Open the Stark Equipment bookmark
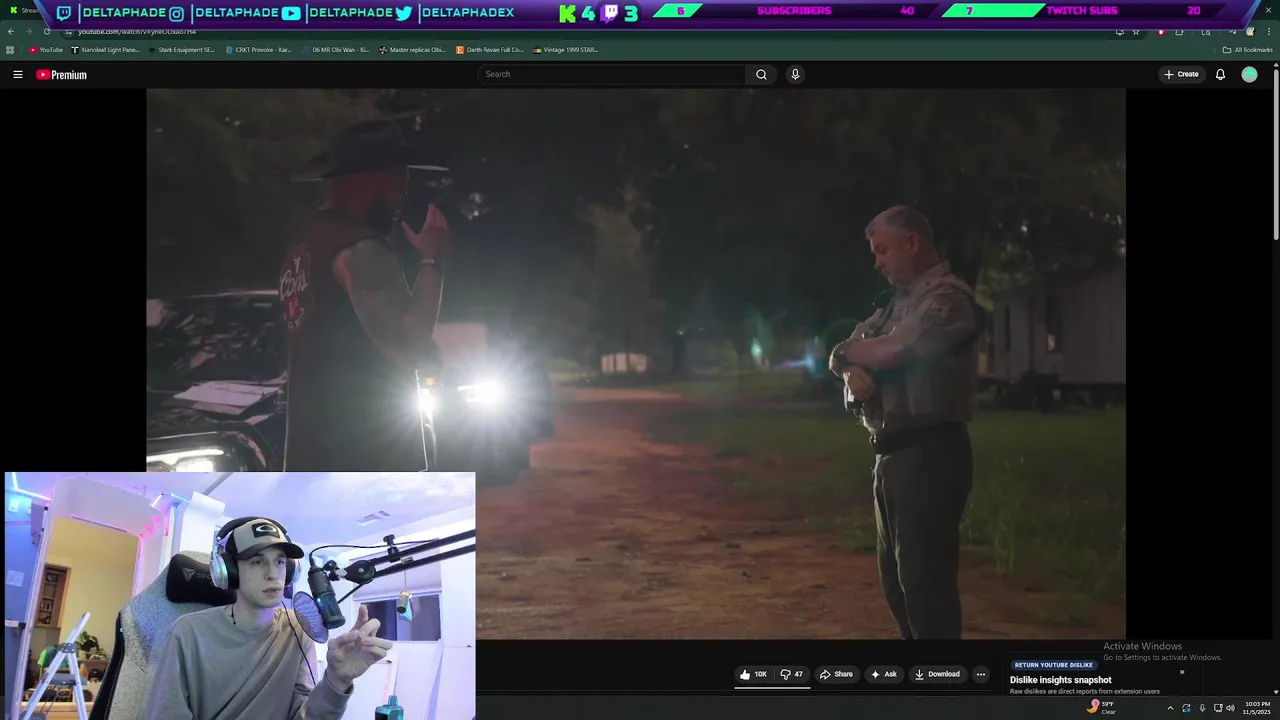Image resolution: width=1280 pixels, height=720 pixels. click(181, 49)
